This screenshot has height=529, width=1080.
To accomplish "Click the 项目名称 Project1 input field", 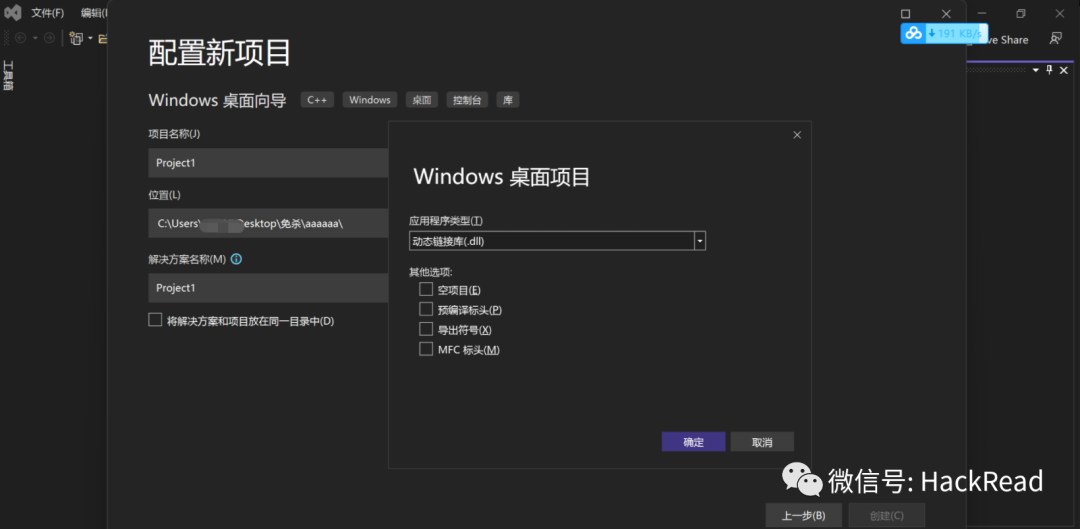I will pos(269,163).
